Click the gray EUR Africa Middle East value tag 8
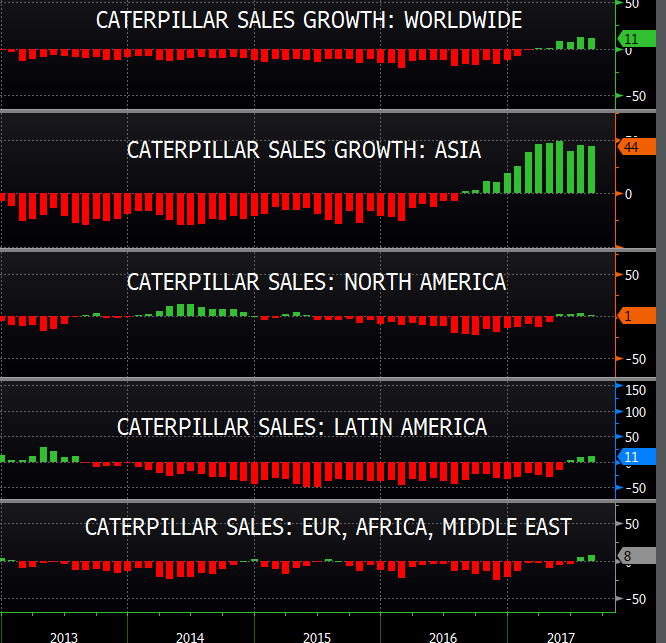Image resolution: width=666 pixels, height=643 pixels. pyautogui.click(x=637, y=556)
